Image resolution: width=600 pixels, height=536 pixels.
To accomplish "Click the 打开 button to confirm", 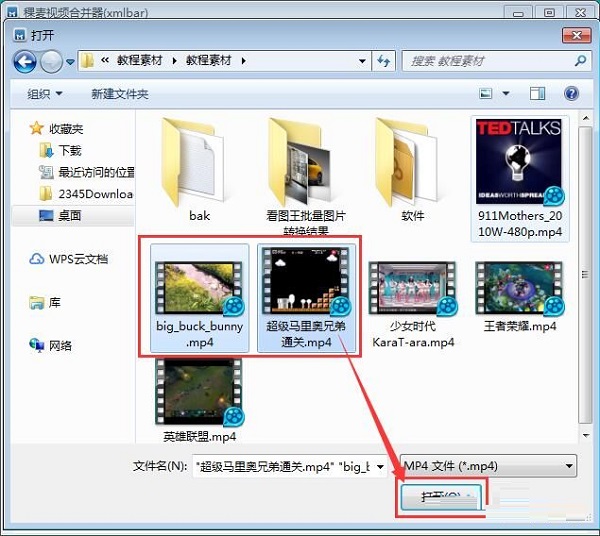I will pos(441,497).
